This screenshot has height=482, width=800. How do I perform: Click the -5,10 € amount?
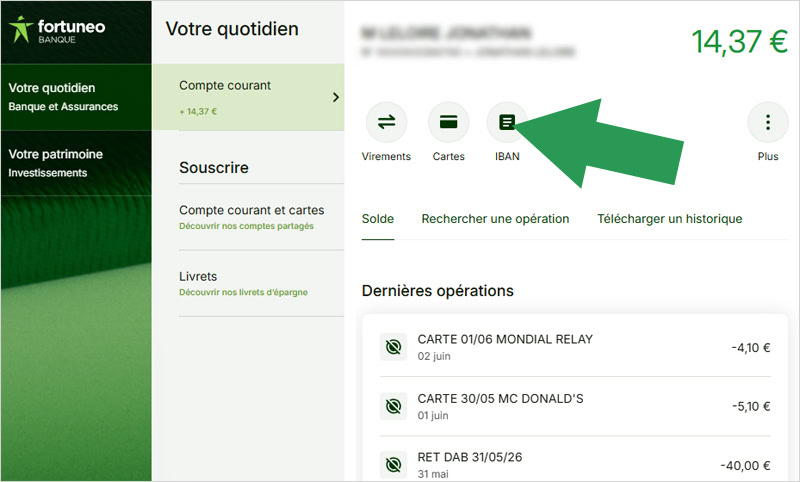(x=751, y=407)
